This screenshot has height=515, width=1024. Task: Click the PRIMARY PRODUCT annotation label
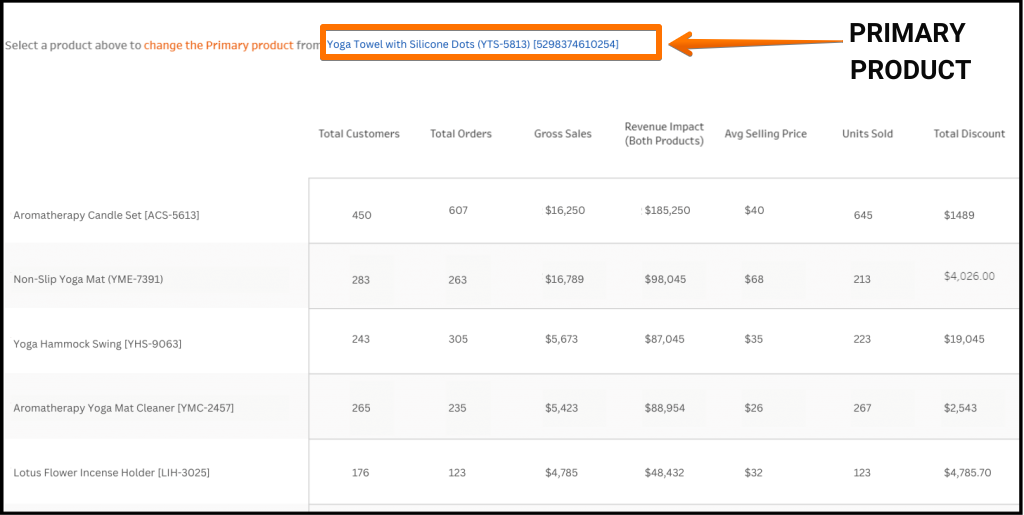(x=910, y=51)
